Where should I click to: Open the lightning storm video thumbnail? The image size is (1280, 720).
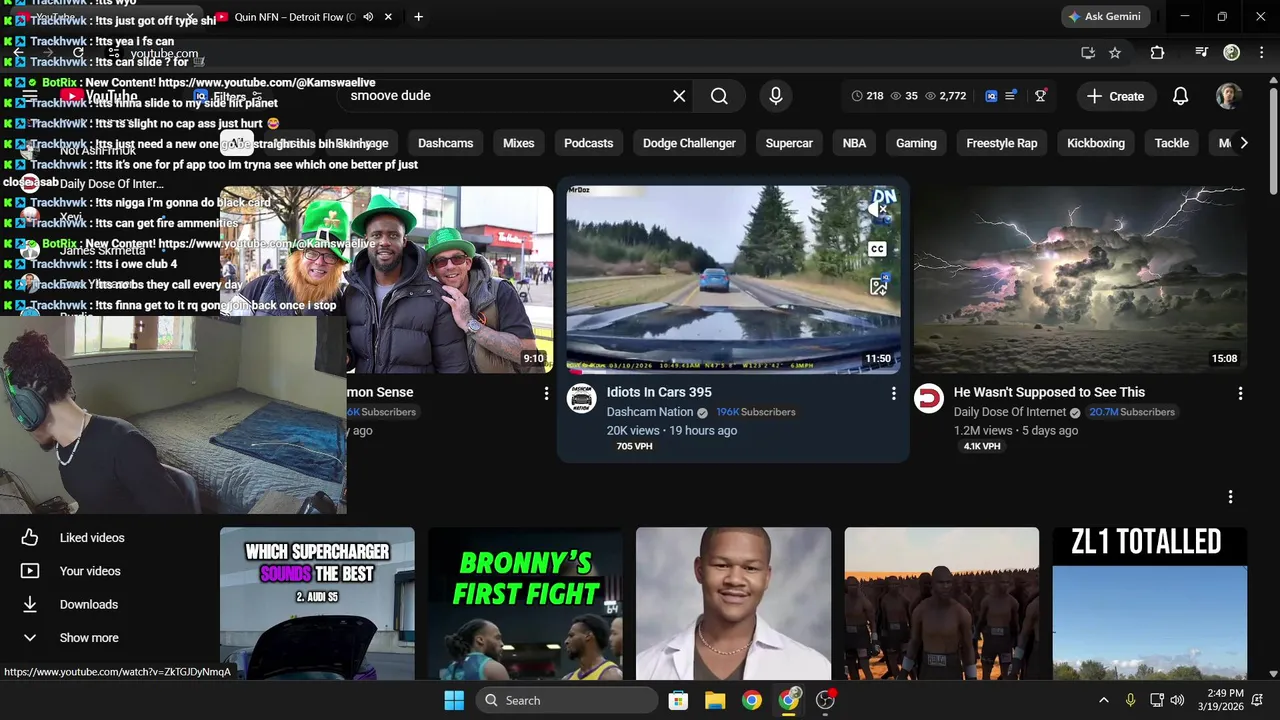1080,279
